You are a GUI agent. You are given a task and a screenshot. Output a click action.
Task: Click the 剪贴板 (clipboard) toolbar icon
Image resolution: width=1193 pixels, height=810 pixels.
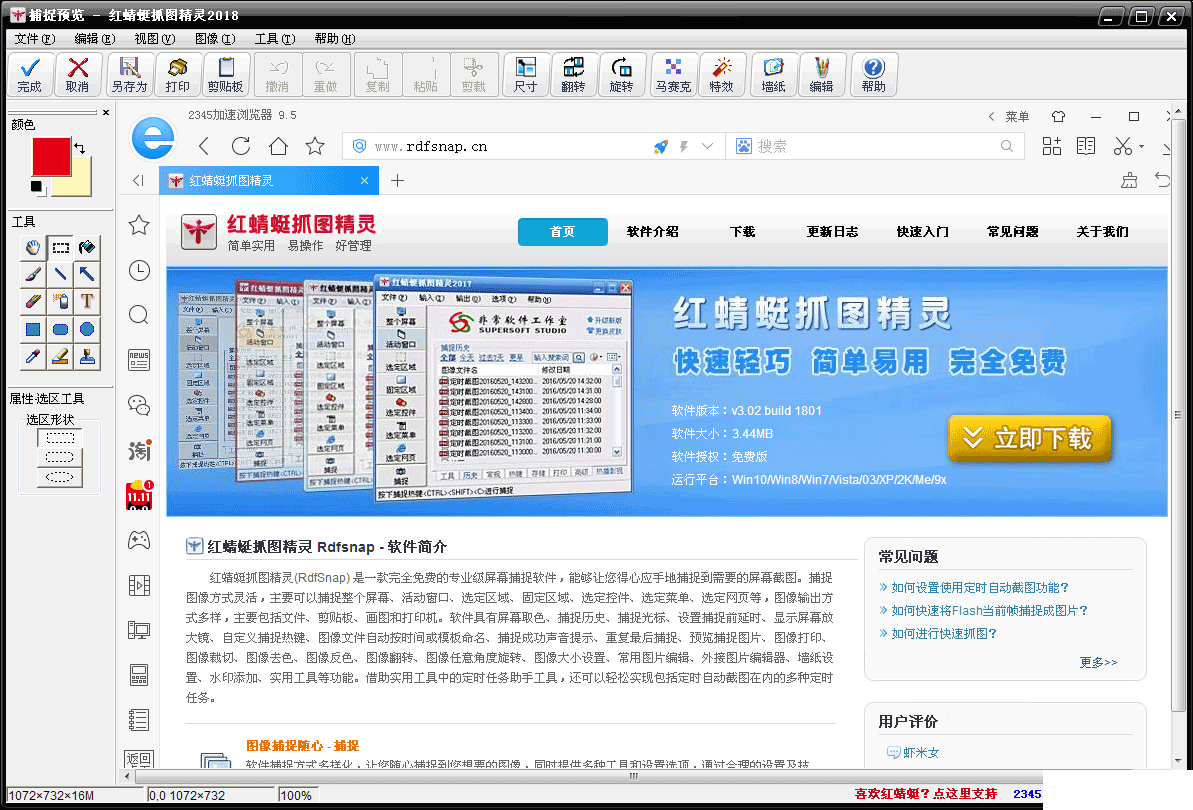pos(225,75)
